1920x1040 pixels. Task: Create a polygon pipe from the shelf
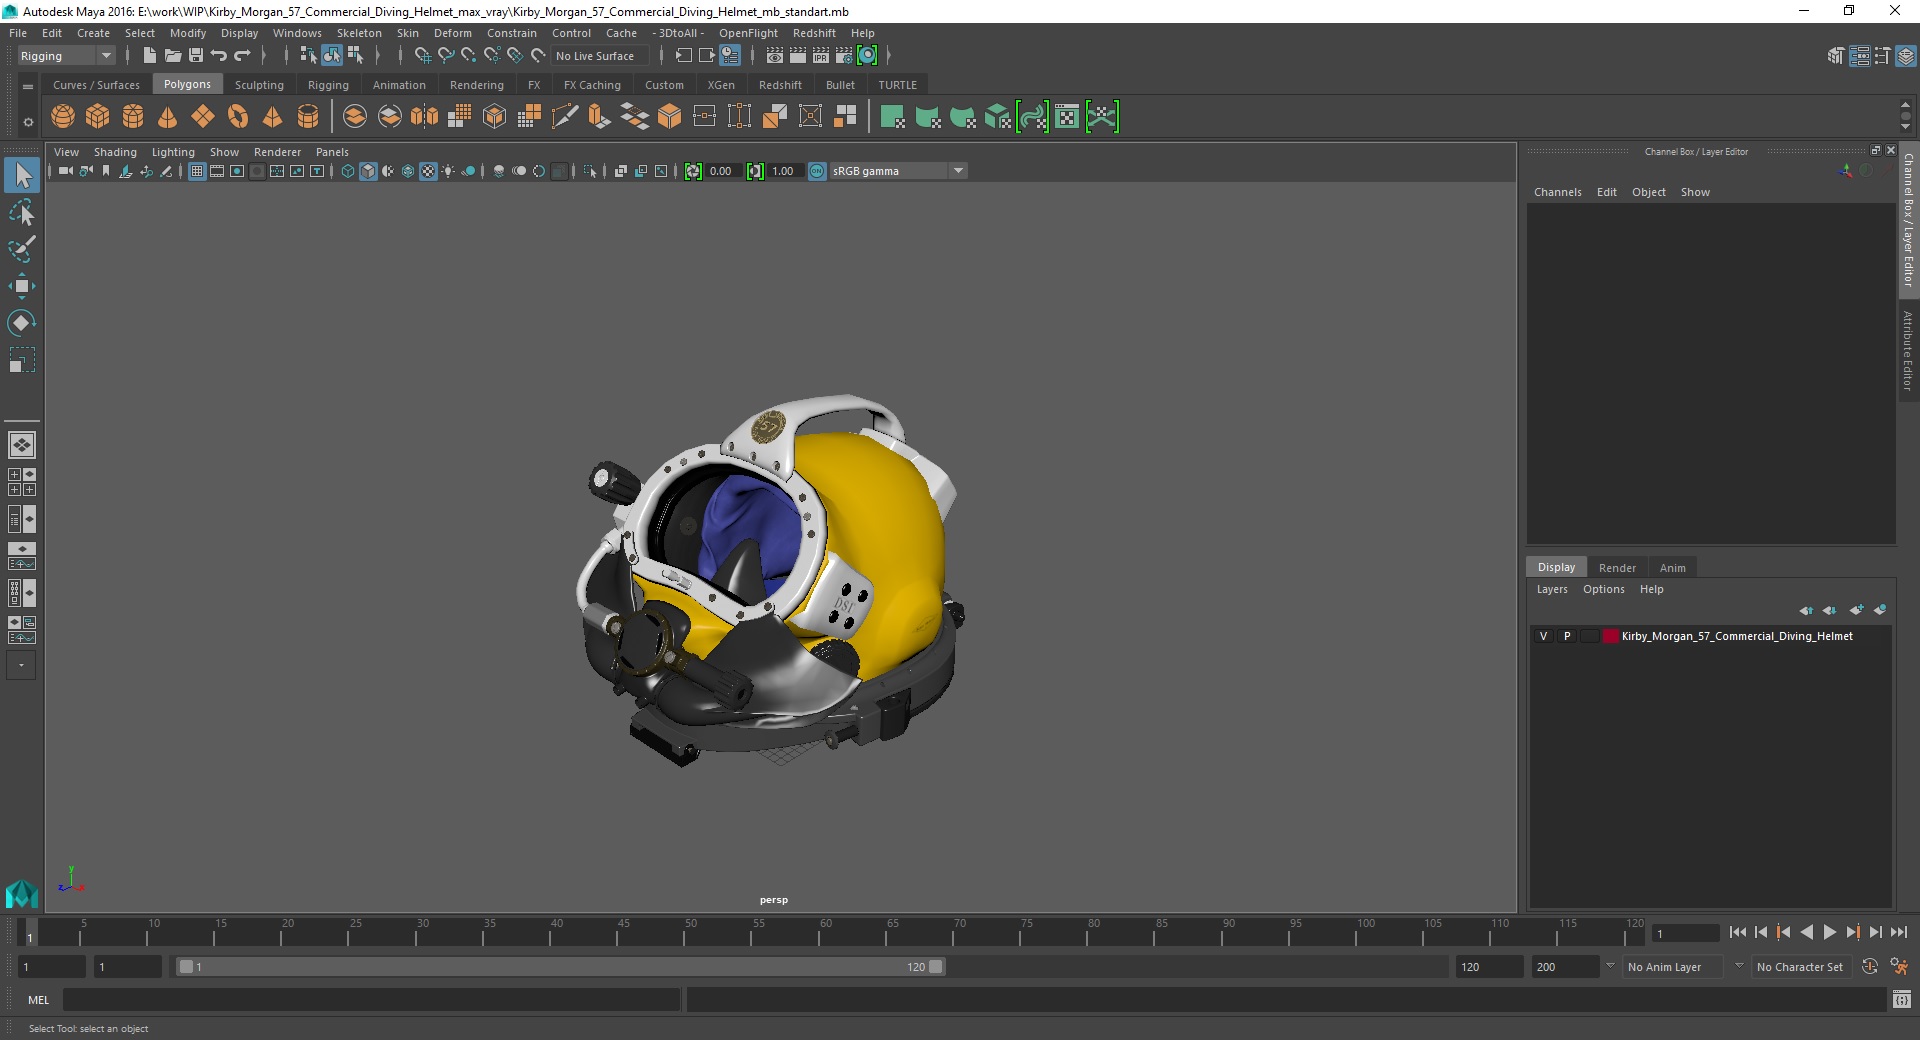pos(308,117)
